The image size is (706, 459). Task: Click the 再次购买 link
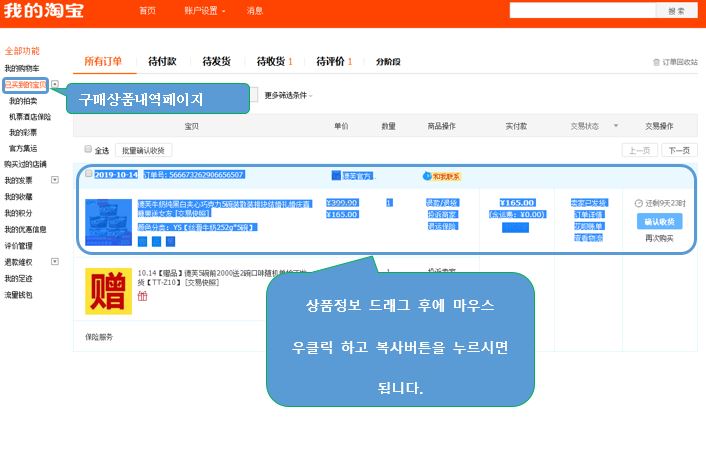click(659, 238)
